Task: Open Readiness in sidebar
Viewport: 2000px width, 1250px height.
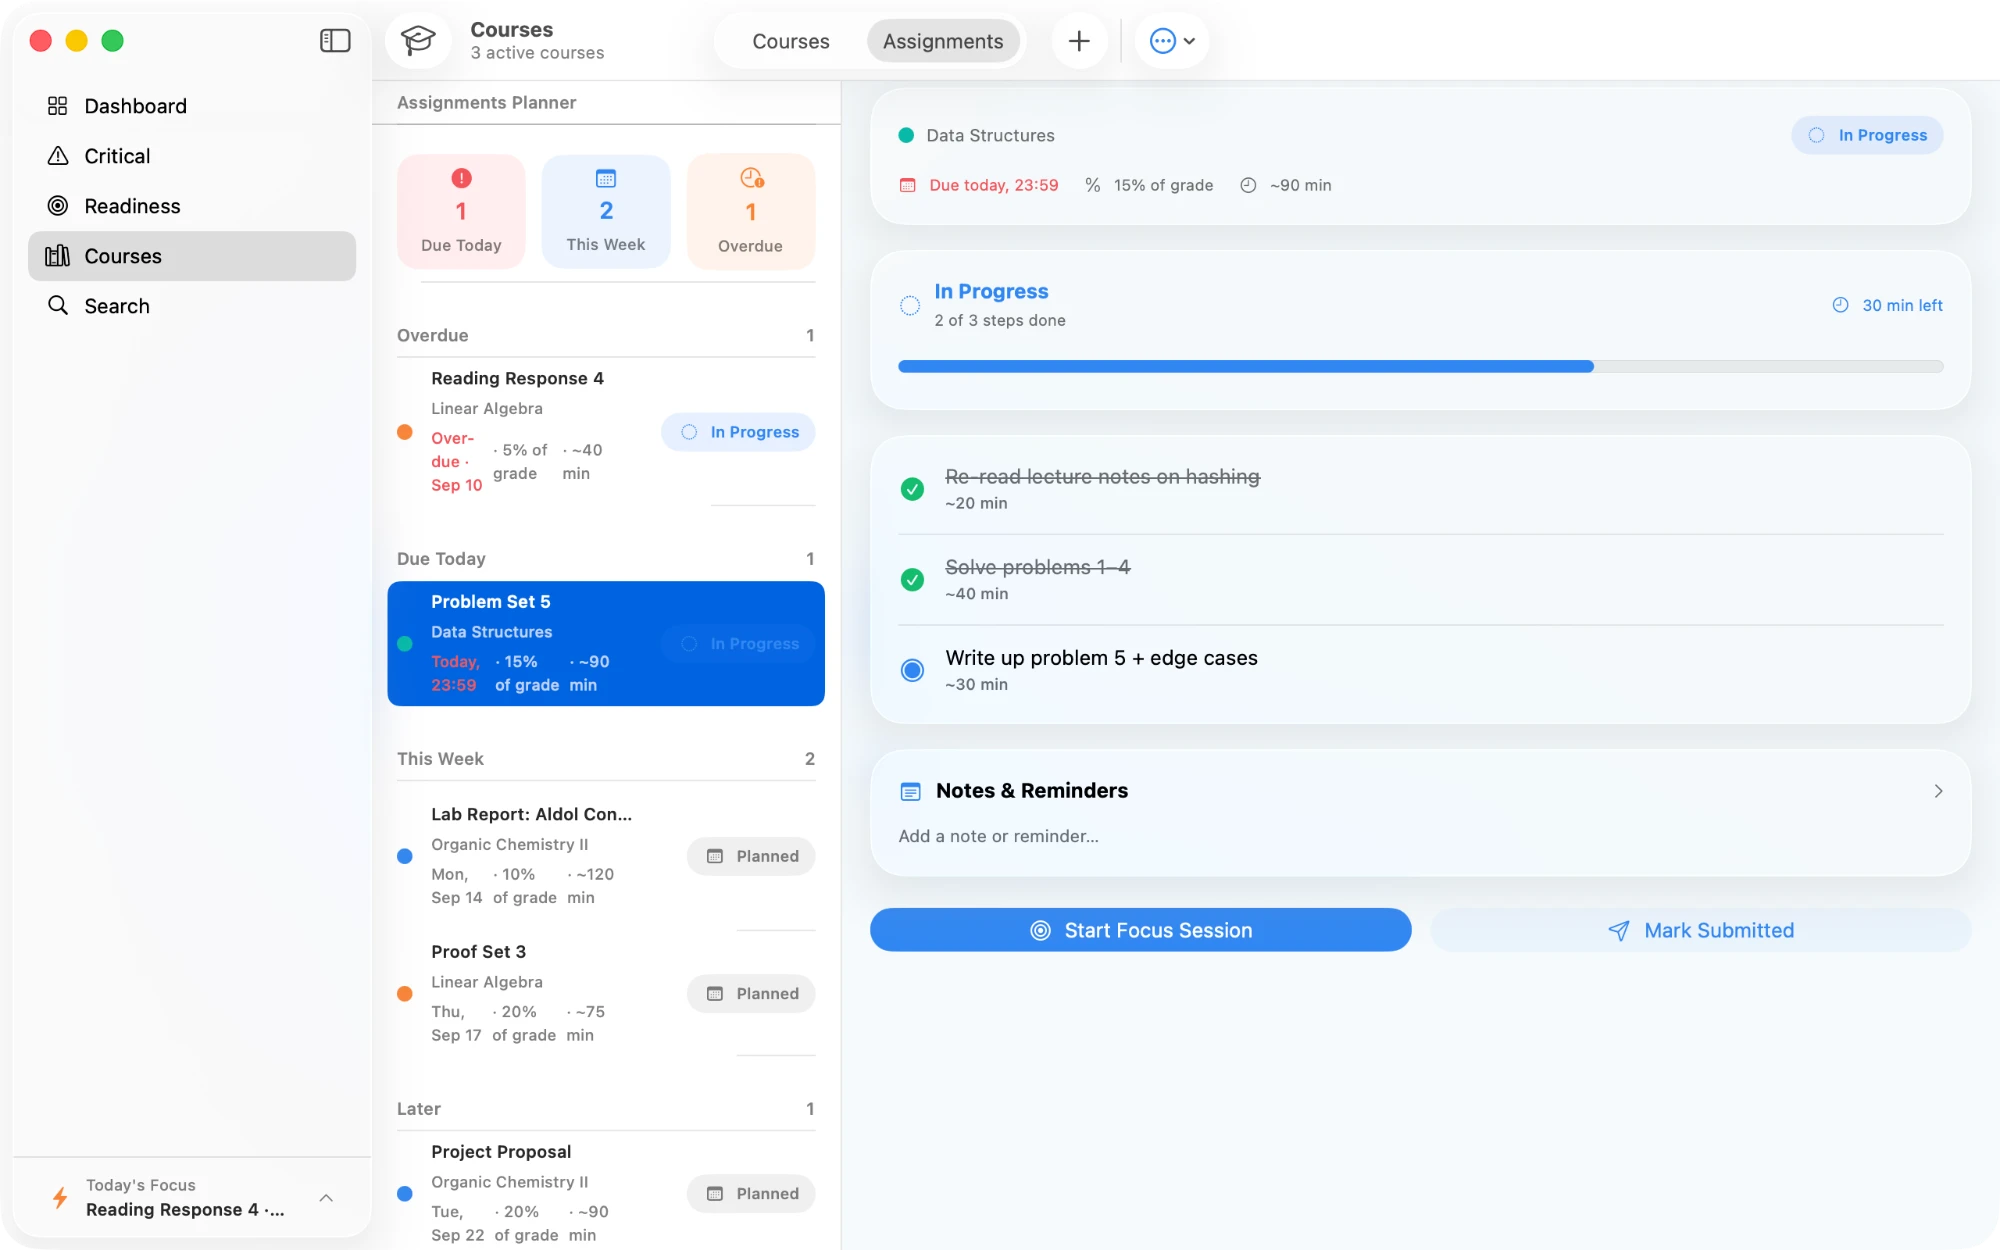Action: coord(192,206)
